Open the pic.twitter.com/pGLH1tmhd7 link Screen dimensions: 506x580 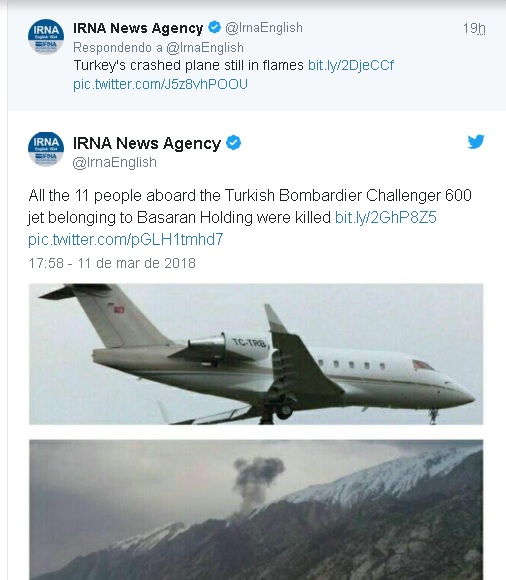[126, 240]
